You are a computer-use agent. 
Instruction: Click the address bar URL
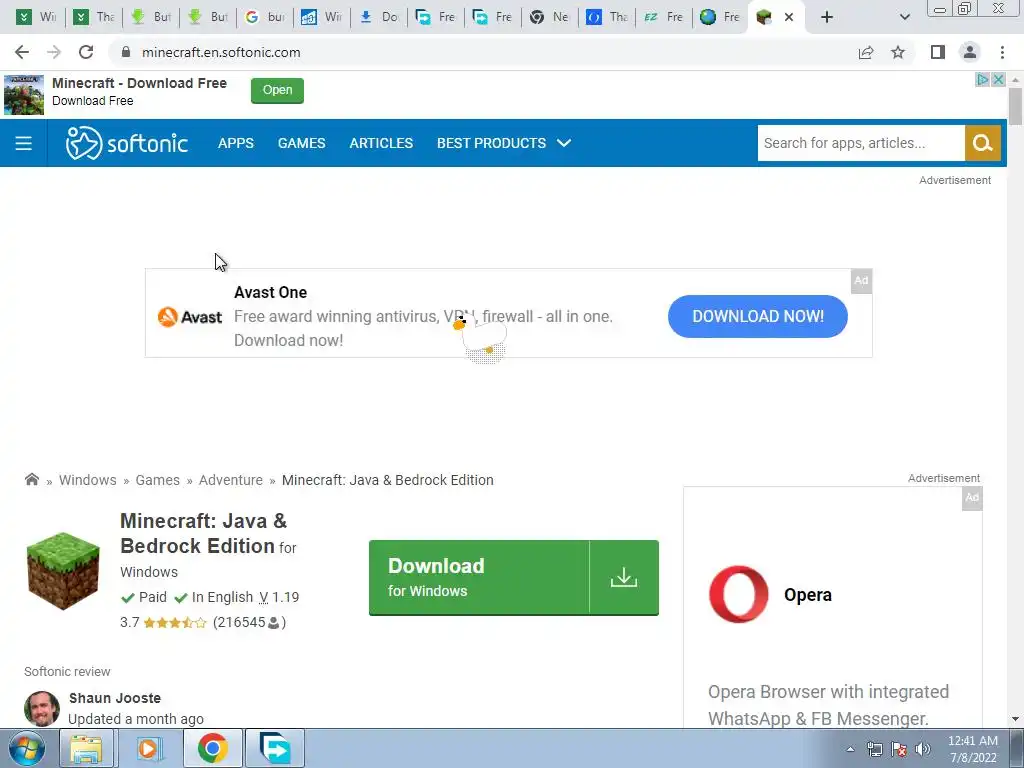(x=221, y=52)
